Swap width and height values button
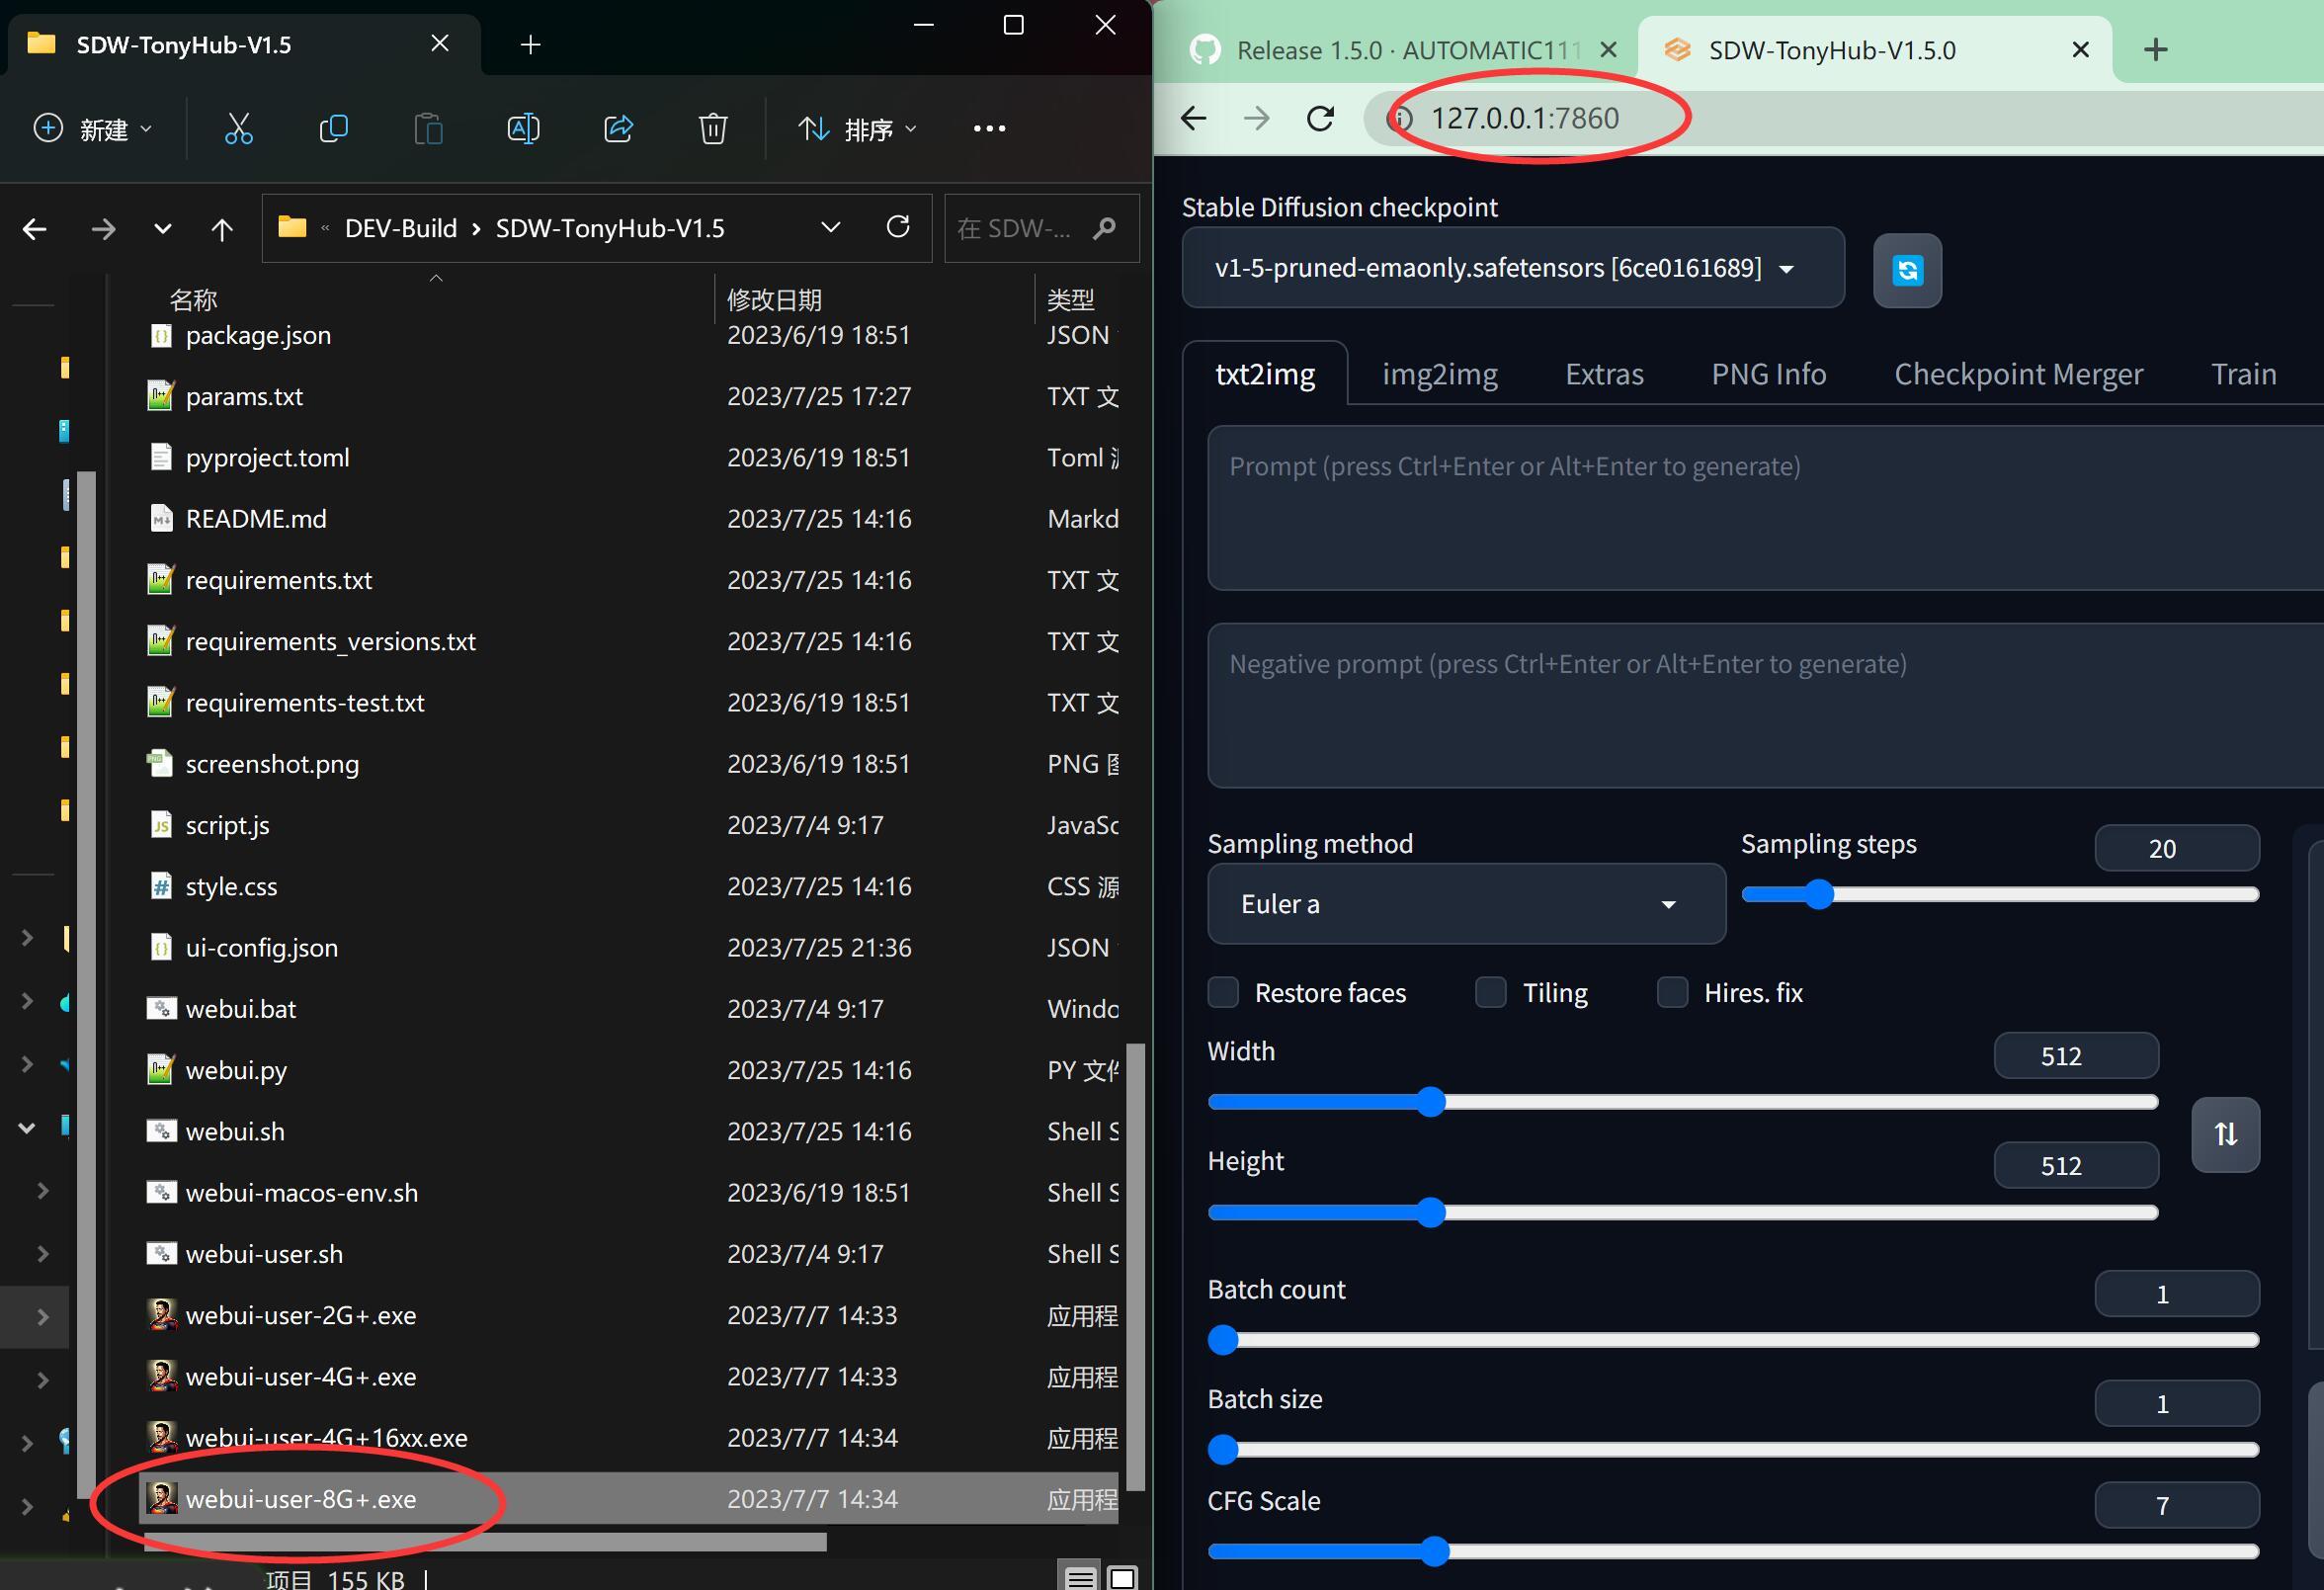This screenshot has height=1590, width=2324. 2225,1134
